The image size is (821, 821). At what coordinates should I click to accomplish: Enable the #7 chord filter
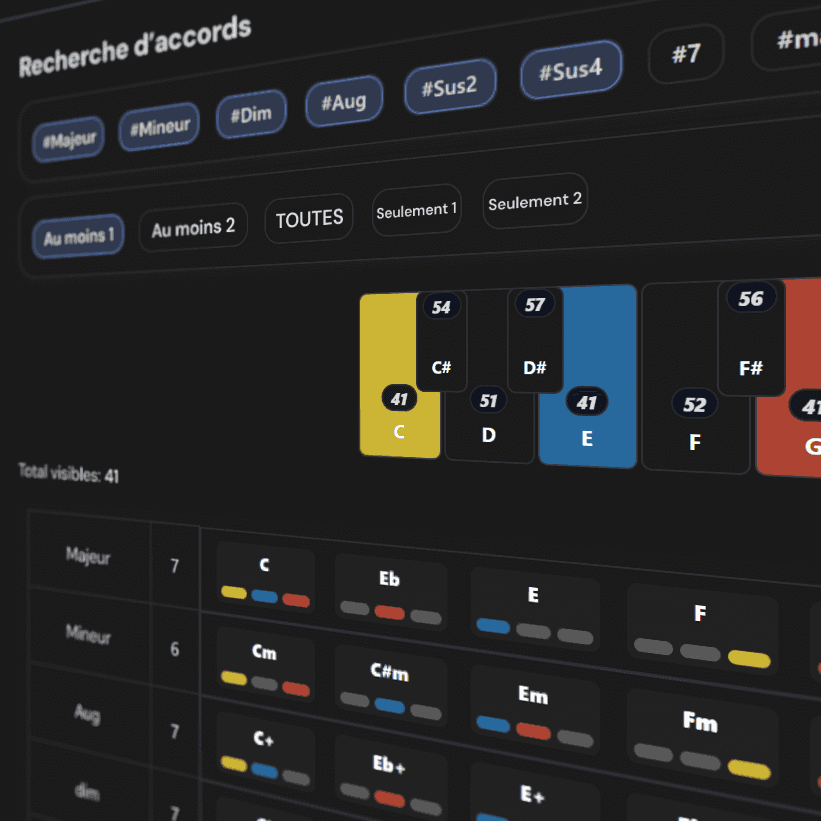coord(686,53)
